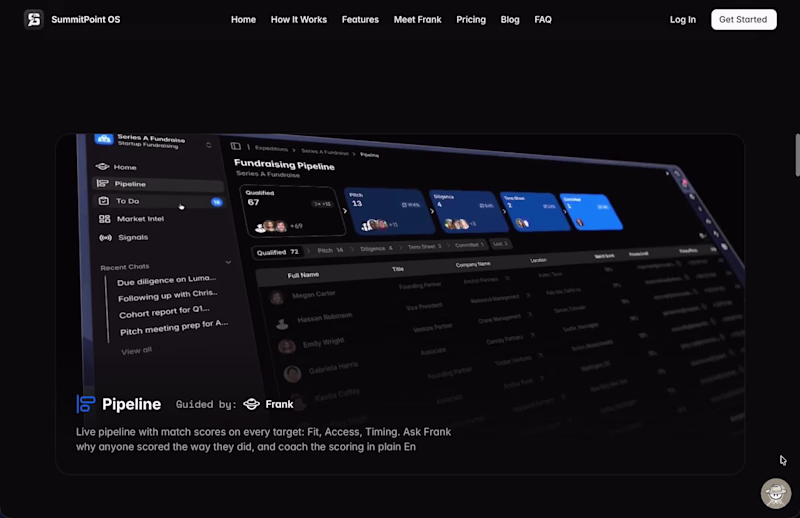The height and width of the screenshot is (518, 800).
Task: Open 'Cohort report for Q1...' chat
Action: tap(164, 311)
